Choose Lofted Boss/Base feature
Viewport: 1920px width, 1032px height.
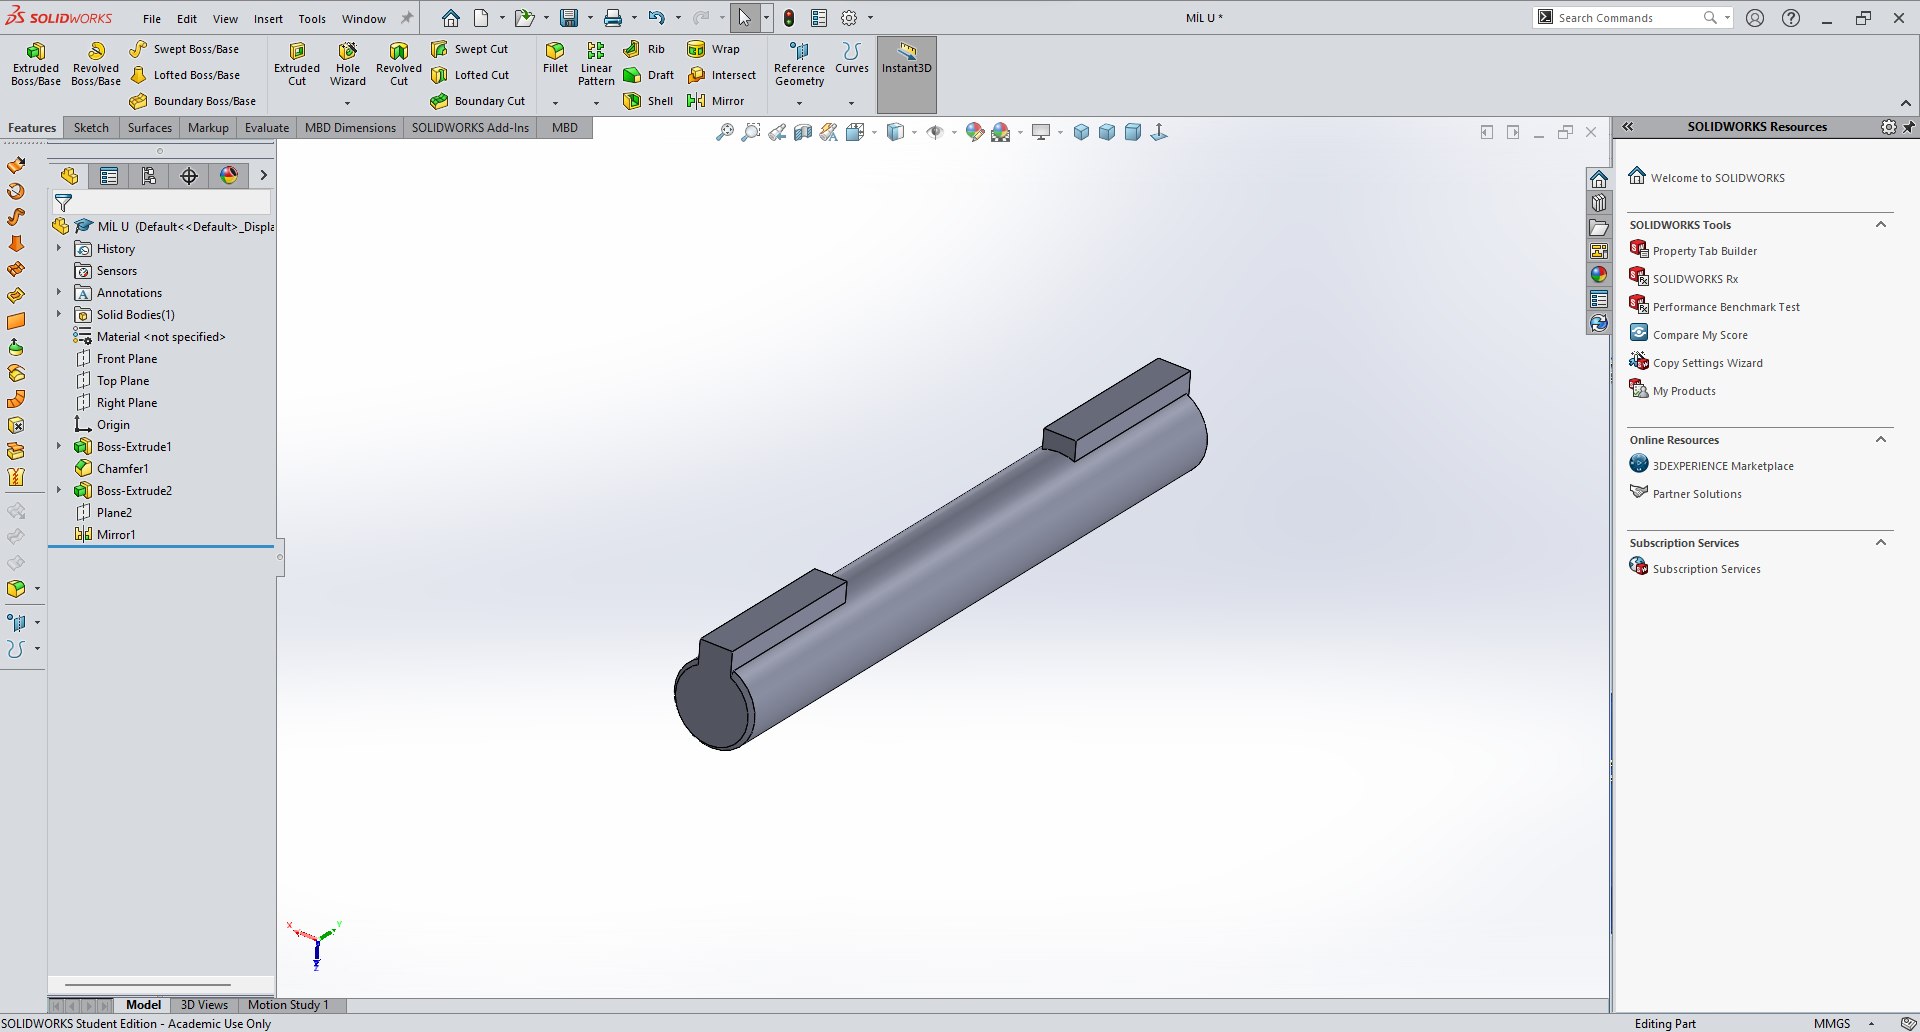coord(185,75)
